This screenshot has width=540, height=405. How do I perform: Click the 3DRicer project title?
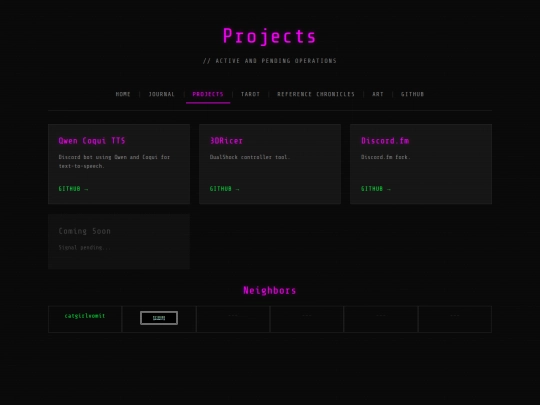[226, 141]
